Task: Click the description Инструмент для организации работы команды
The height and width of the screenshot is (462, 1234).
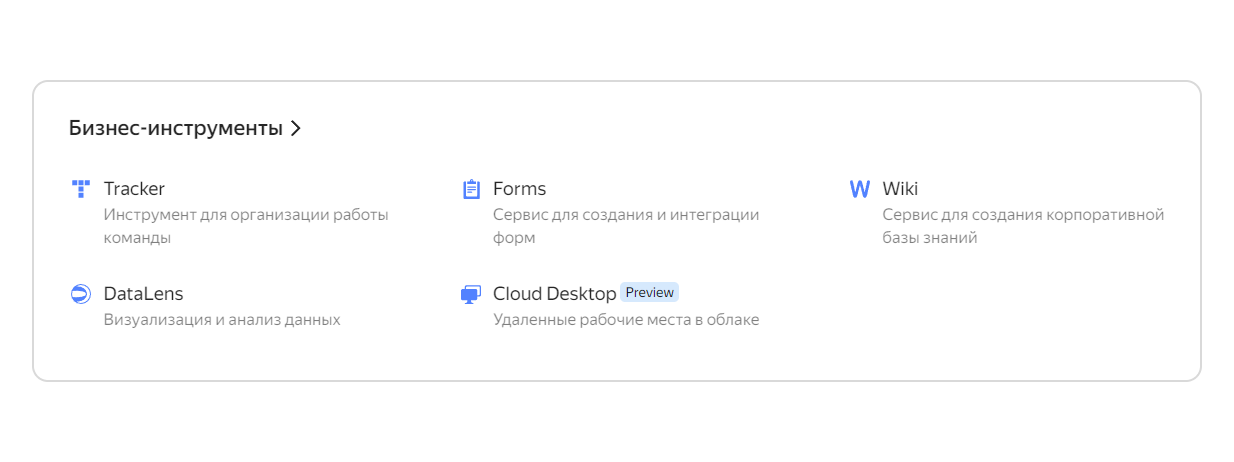Action: [246, 226]
